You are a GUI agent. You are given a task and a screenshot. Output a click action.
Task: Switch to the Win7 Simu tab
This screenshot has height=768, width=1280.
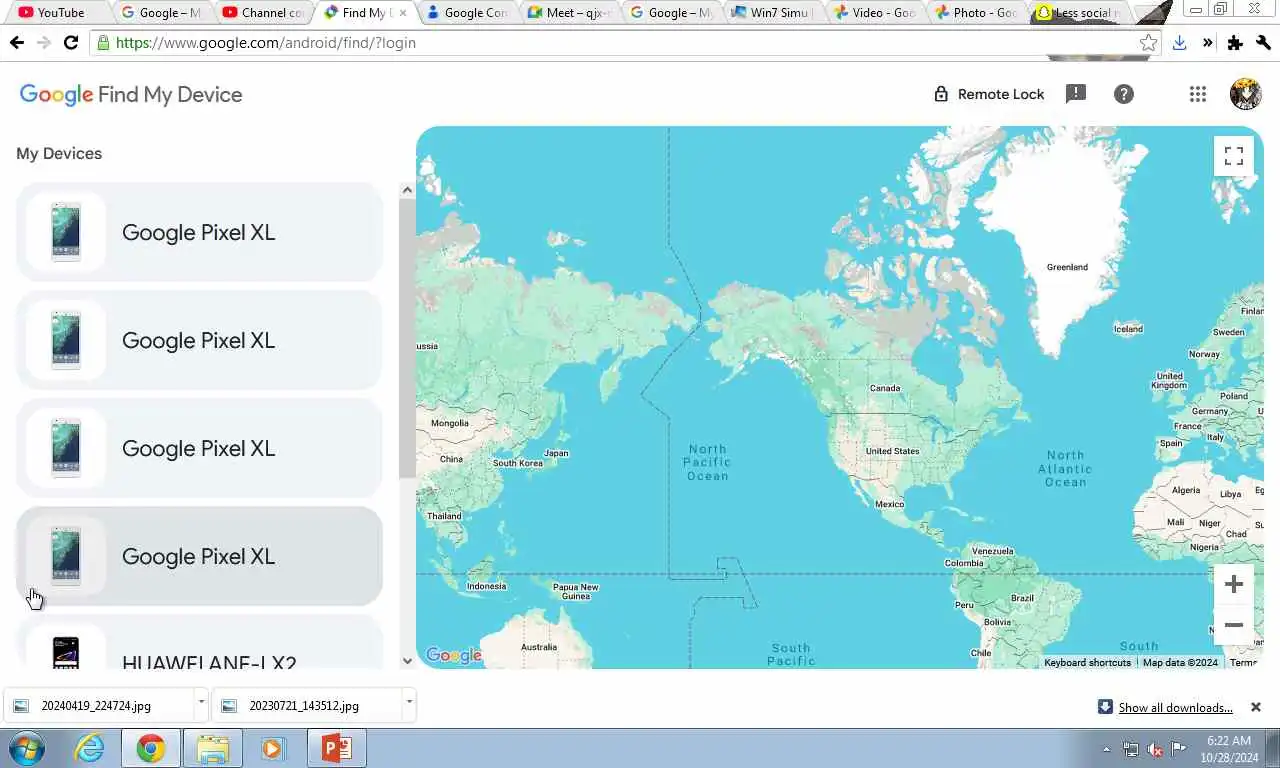[x=772, y=13]
